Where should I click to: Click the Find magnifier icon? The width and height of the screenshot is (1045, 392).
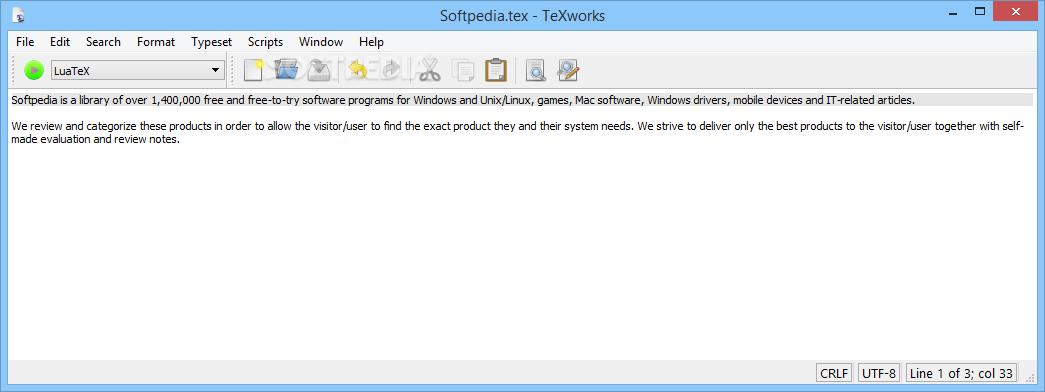click(x=535, y=70)
